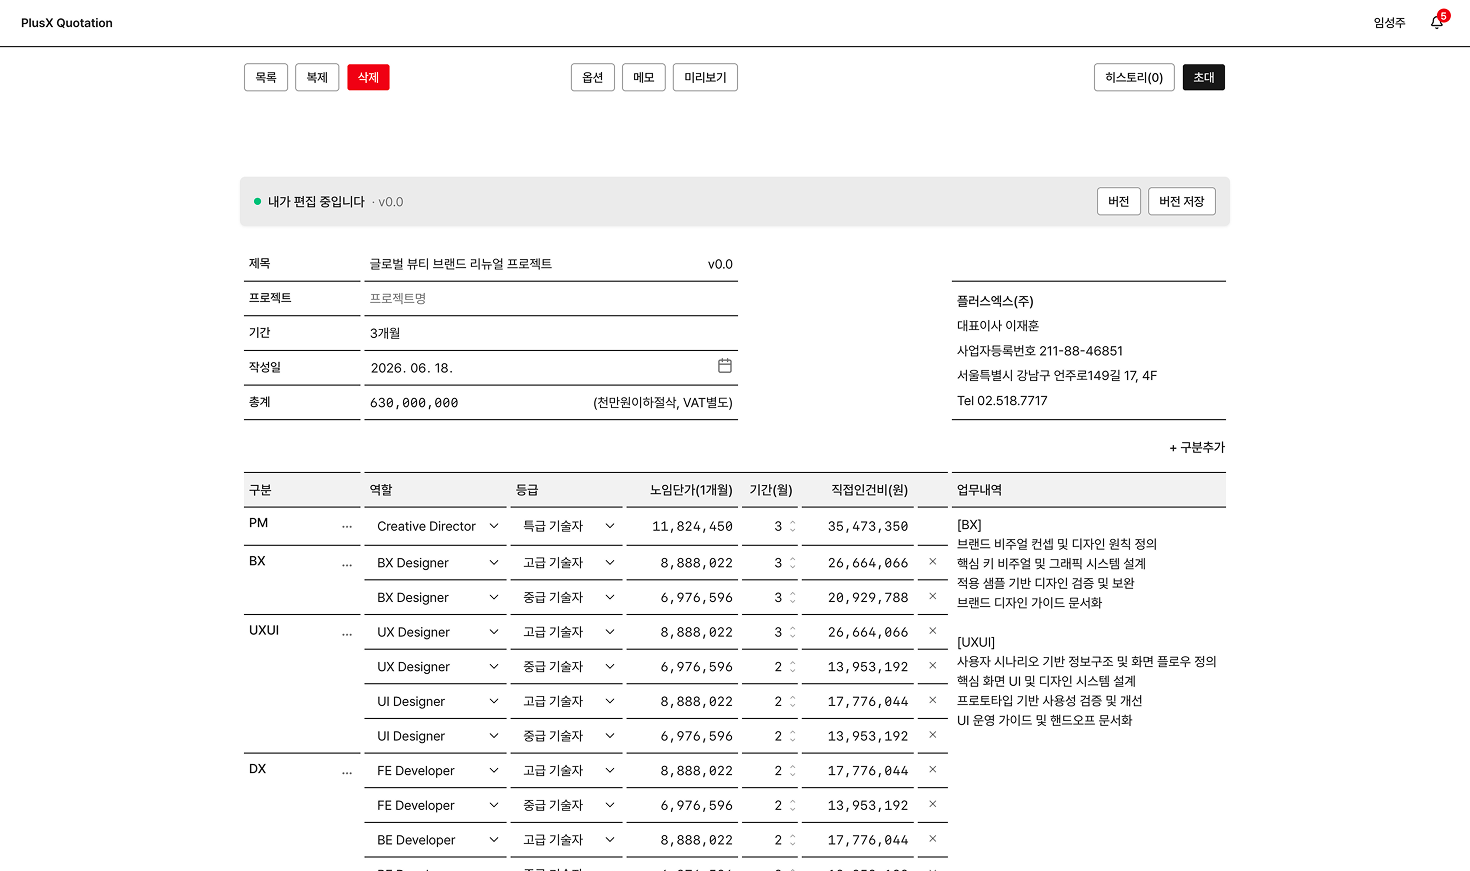Screen dimensions: 1470x871
Task: Remove the 중급 기술자 BX Designer row
Action: [x=933, y=597]
